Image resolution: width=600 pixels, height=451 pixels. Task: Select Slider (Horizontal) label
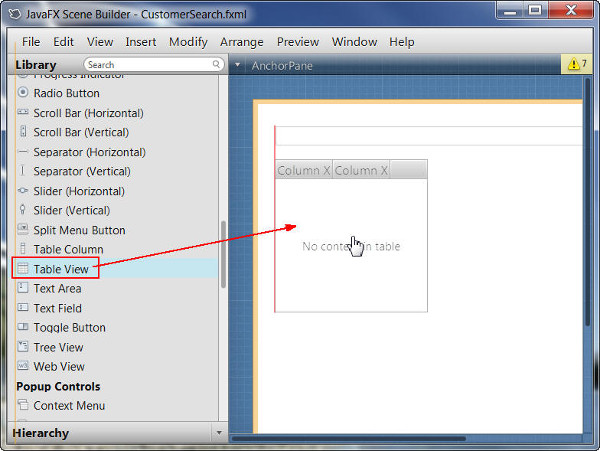[x=79, y=191]
